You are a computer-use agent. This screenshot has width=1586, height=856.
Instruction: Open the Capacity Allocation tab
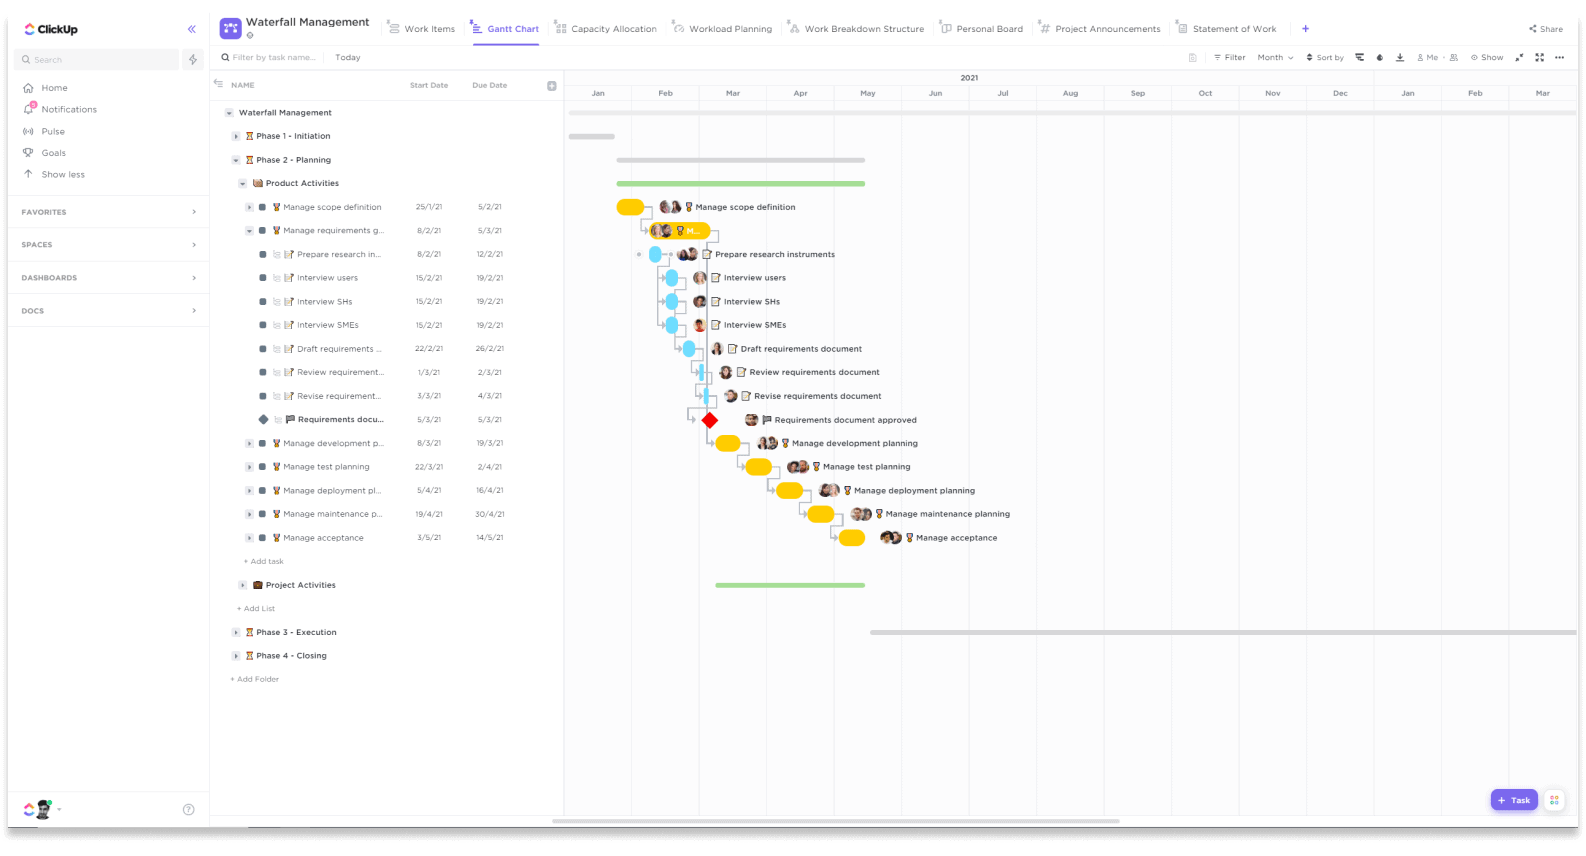[606, 29]
